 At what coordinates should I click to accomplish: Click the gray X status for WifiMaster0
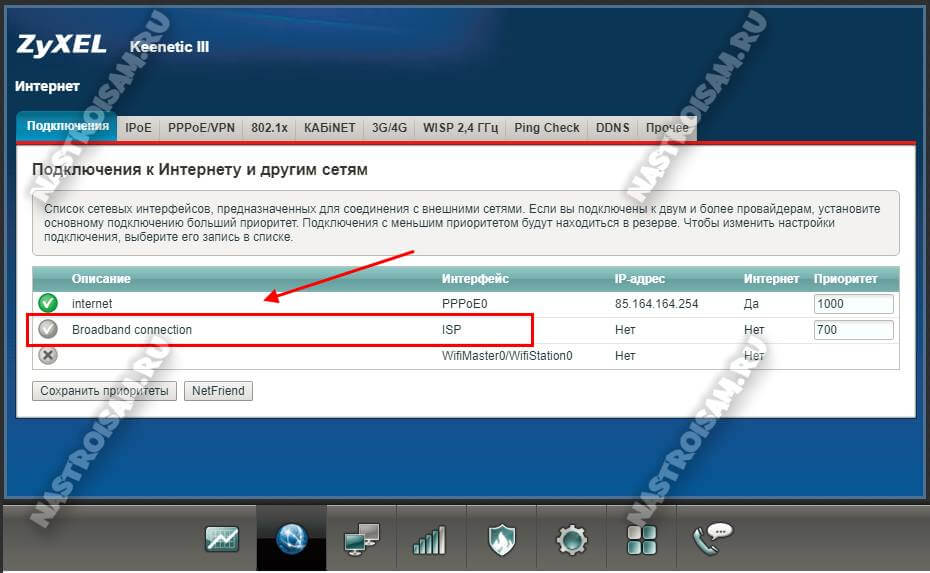(47, 356)
